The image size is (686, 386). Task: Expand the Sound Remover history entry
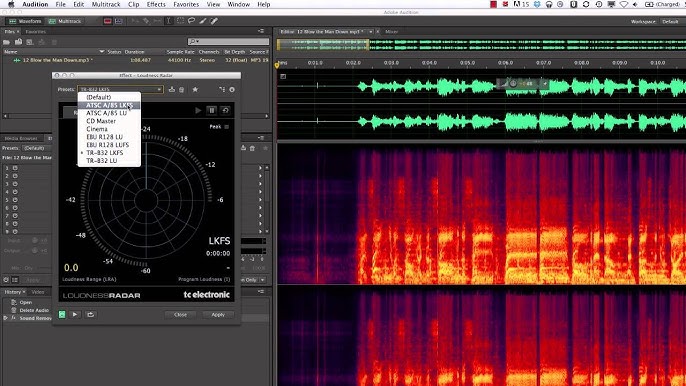coord(6,318)
